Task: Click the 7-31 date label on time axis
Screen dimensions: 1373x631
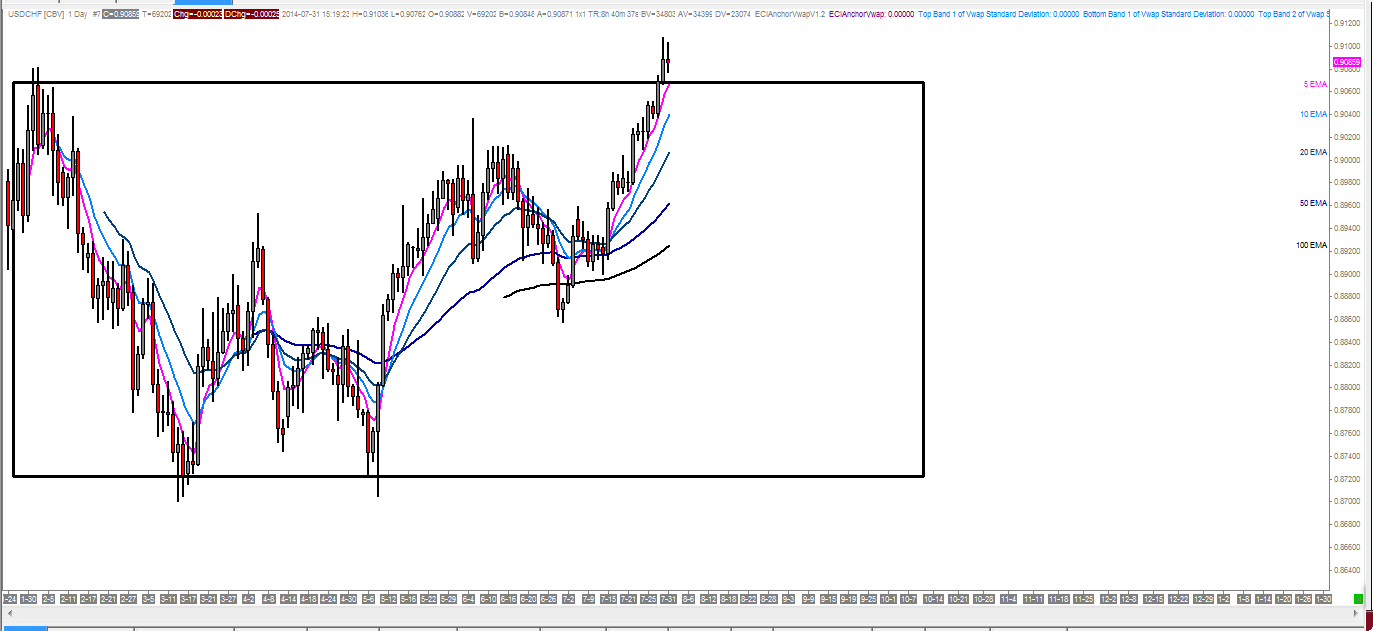Action: point(667,598)
